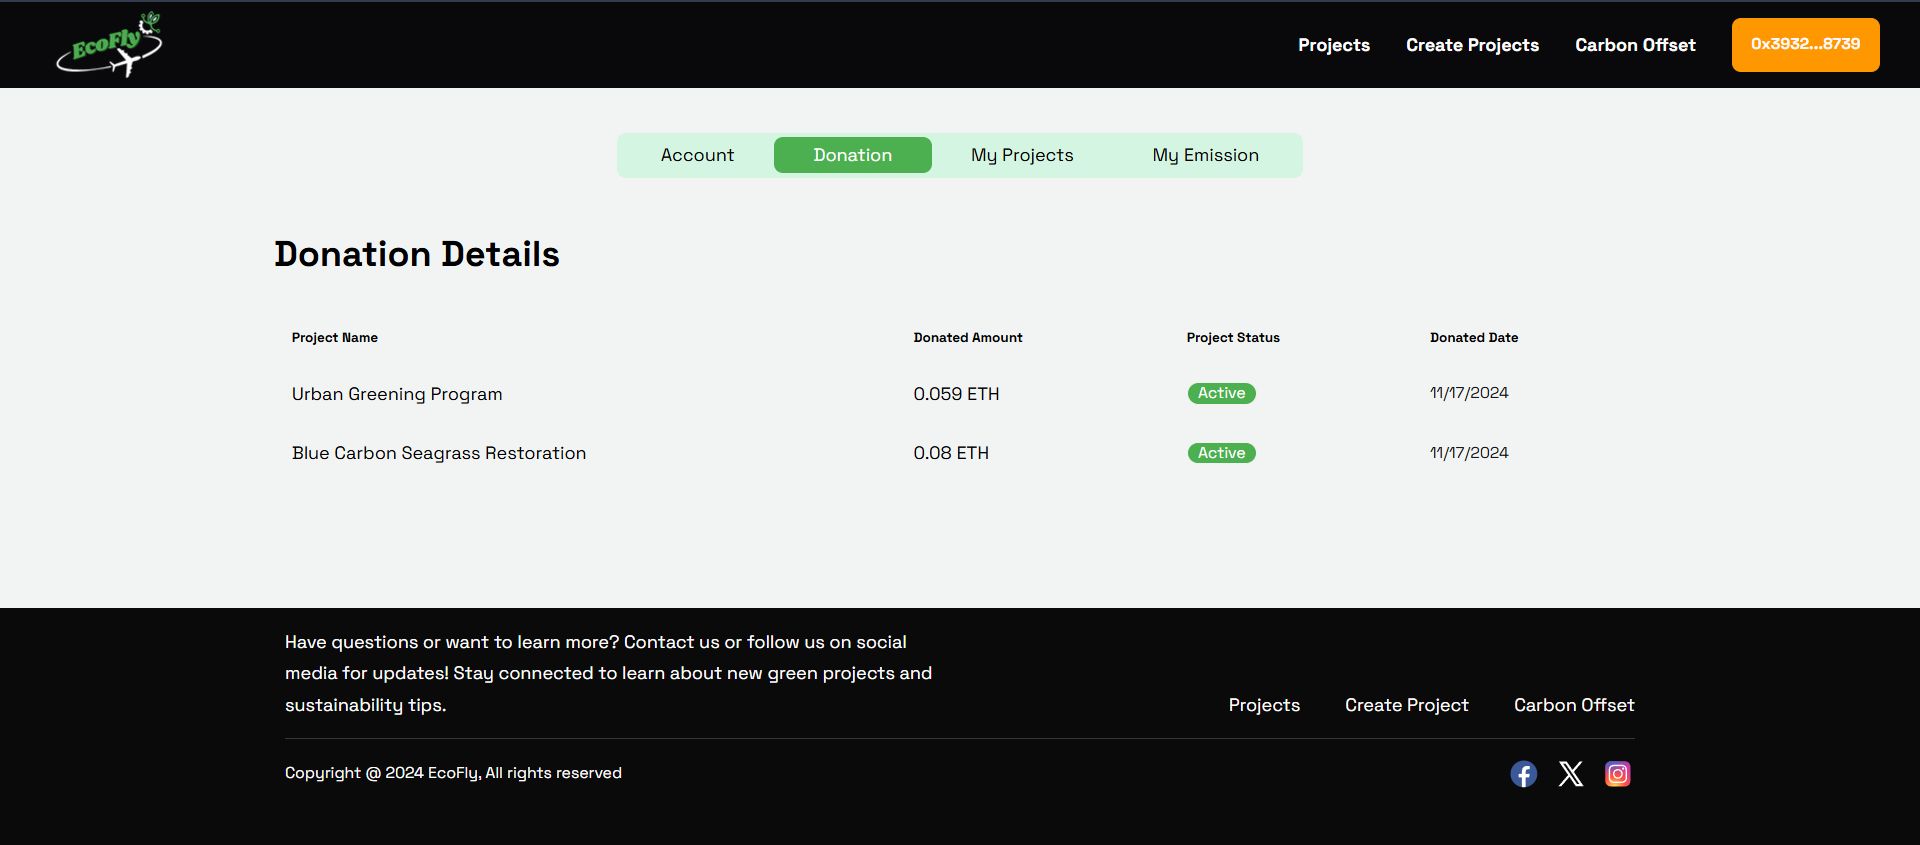This screenshot has width=1920, height=845.
Task: Click the Project Name column header
Action: point(335,338)
